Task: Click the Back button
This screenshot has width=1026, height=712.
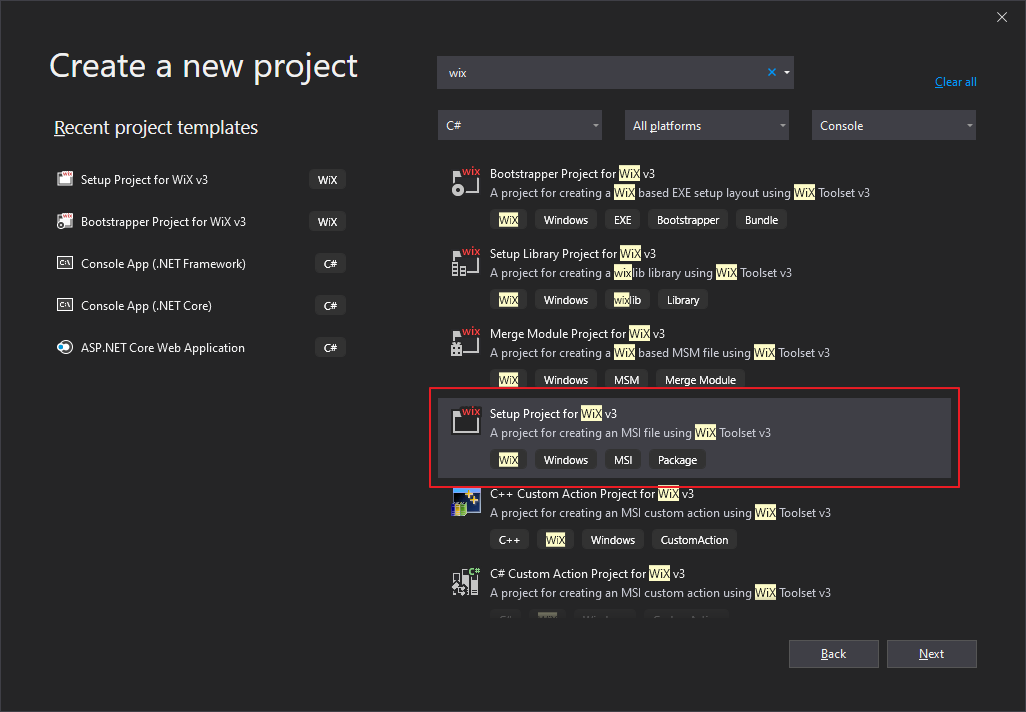Action: (833, 653)
